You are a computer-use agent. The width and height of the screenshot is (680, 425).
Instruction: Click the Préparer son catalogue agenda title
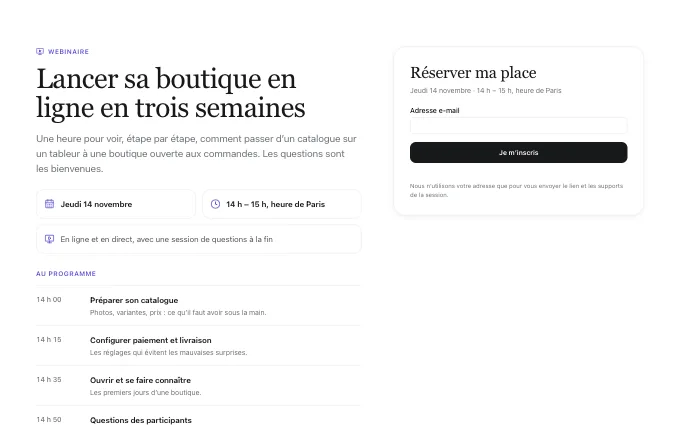point(134,300)
